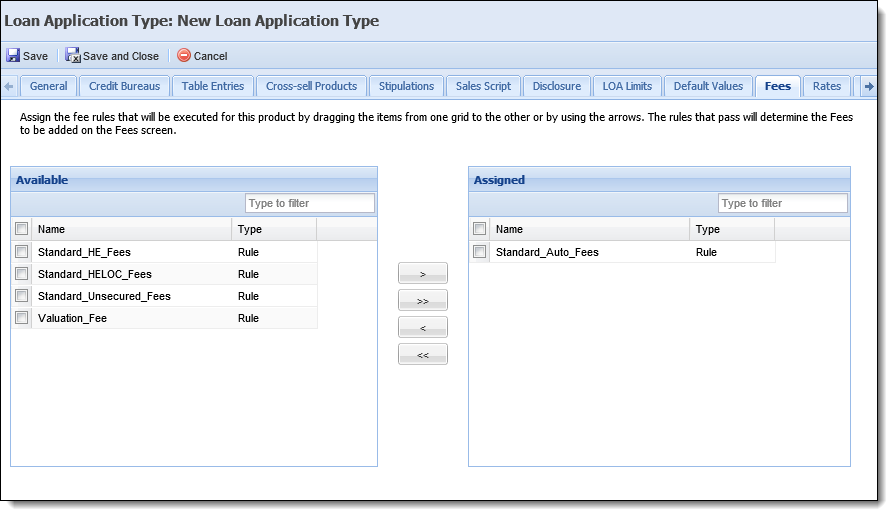Image resolution: width=893 pixels, height=516 pixels.
Task: Select the Valuation_Fee row name
Action: click(x=72, y=318)
